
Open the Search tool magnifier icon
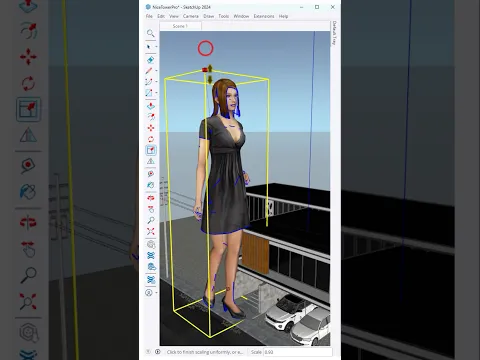tap(150, 33)
